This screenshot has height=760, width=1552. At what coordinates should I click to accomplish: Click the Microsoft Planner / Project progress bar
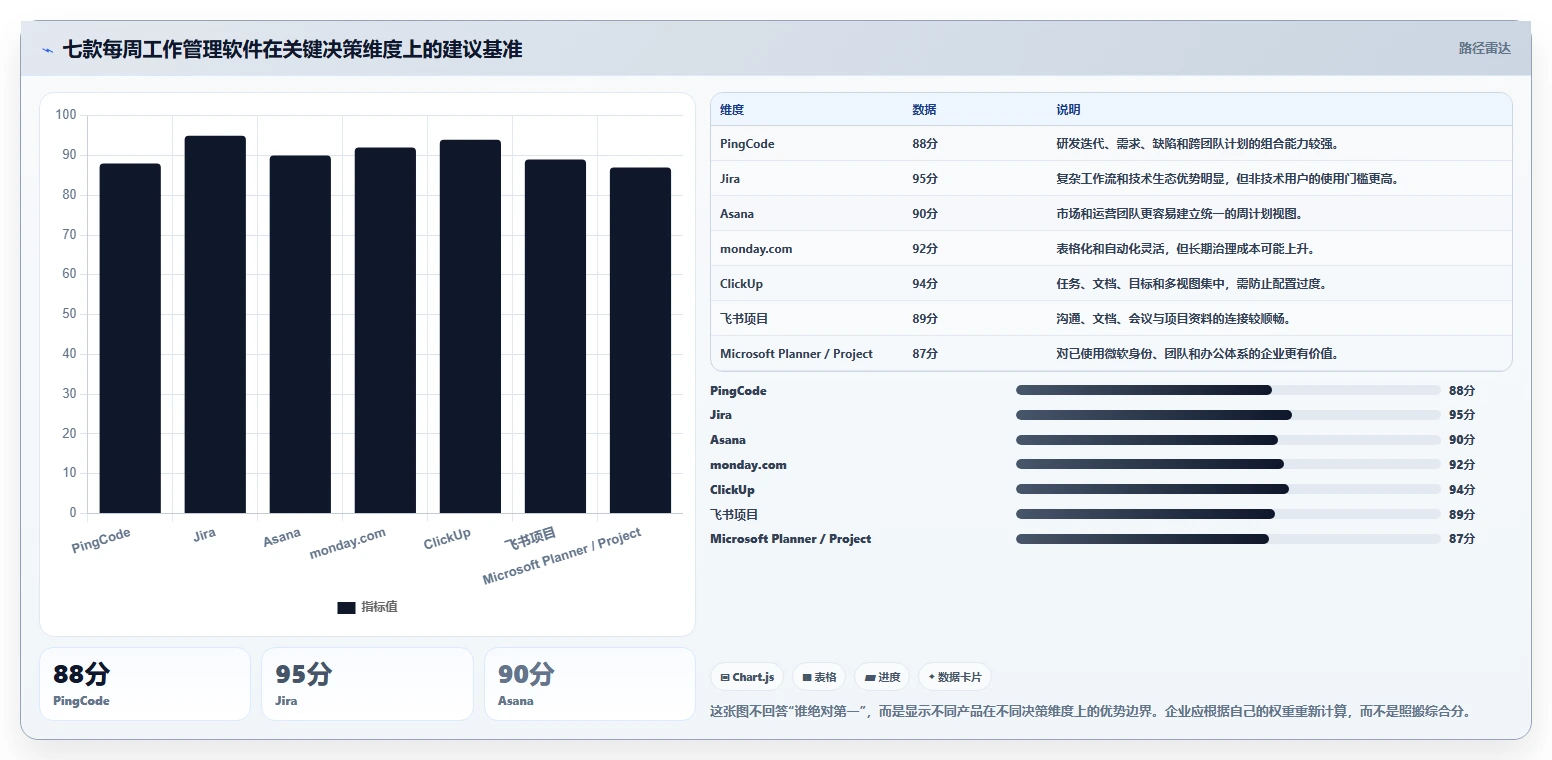pos(1228,539)
